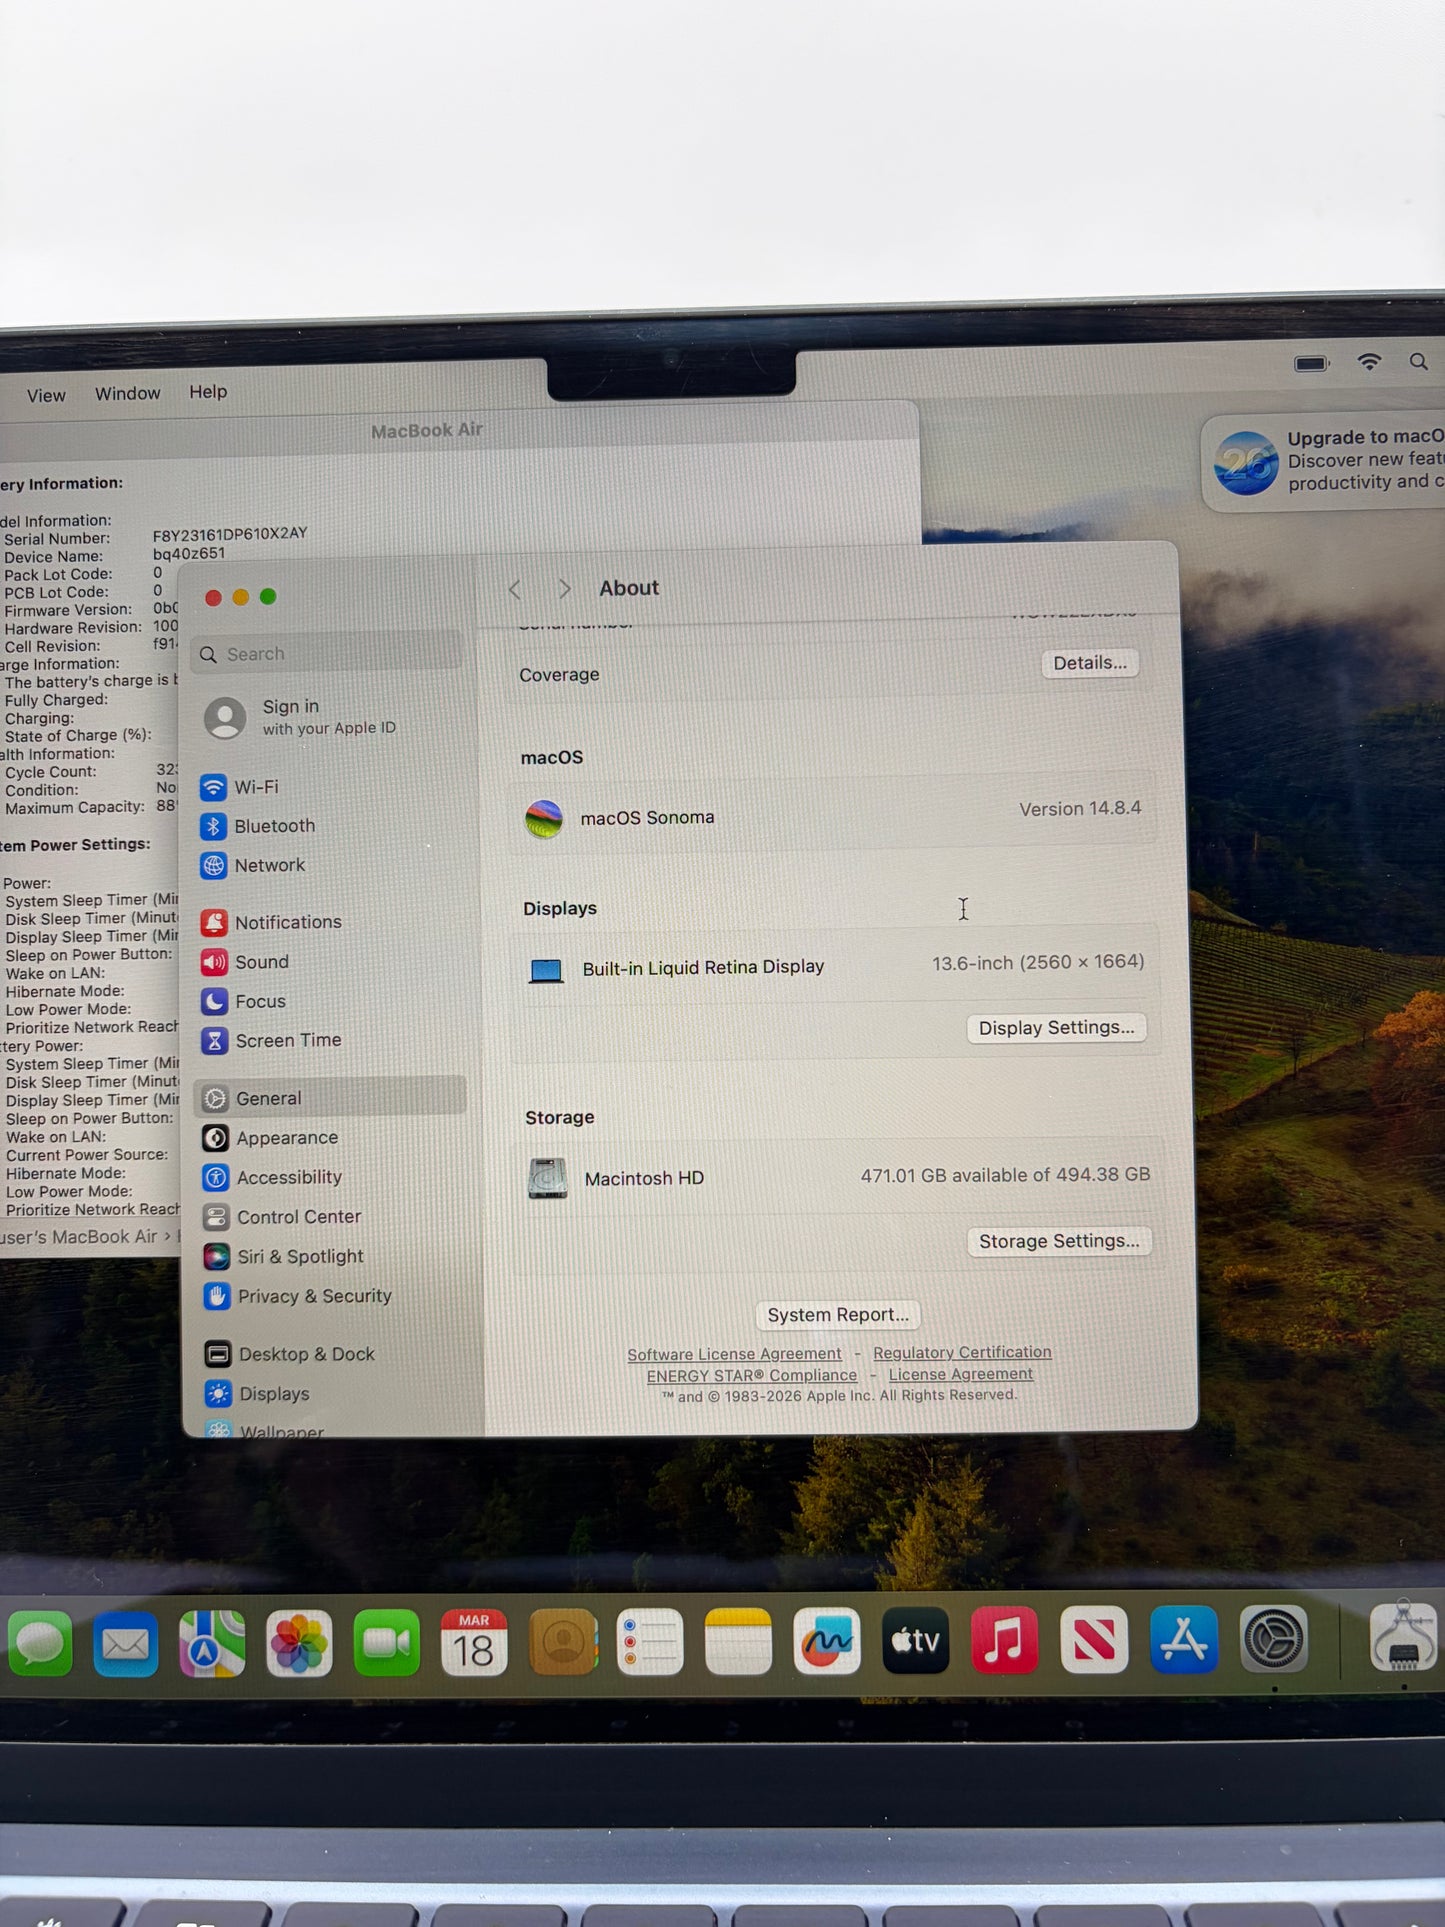Click the Macintosh HD storage row
This screenshot has height=1927, width=1445.
click(x=838, y=1177)
